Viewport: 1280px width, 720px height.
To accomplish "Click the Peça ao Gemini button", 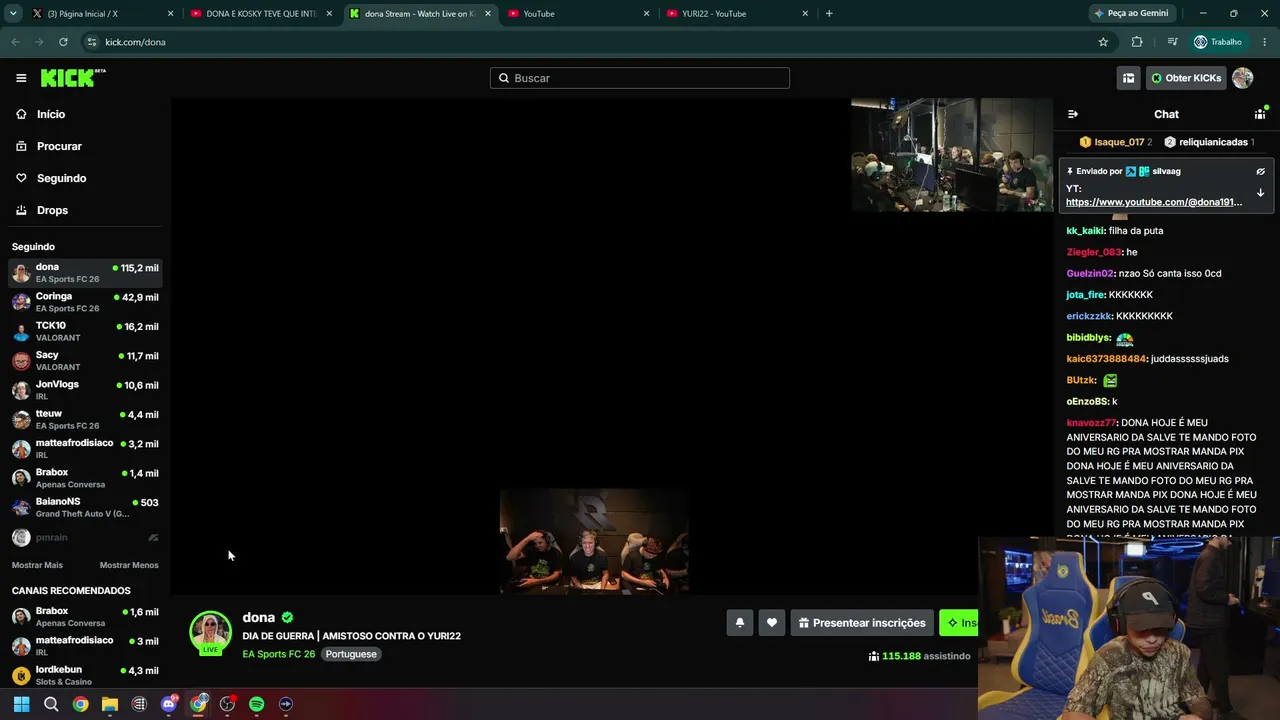I will tap(1132, 14).
